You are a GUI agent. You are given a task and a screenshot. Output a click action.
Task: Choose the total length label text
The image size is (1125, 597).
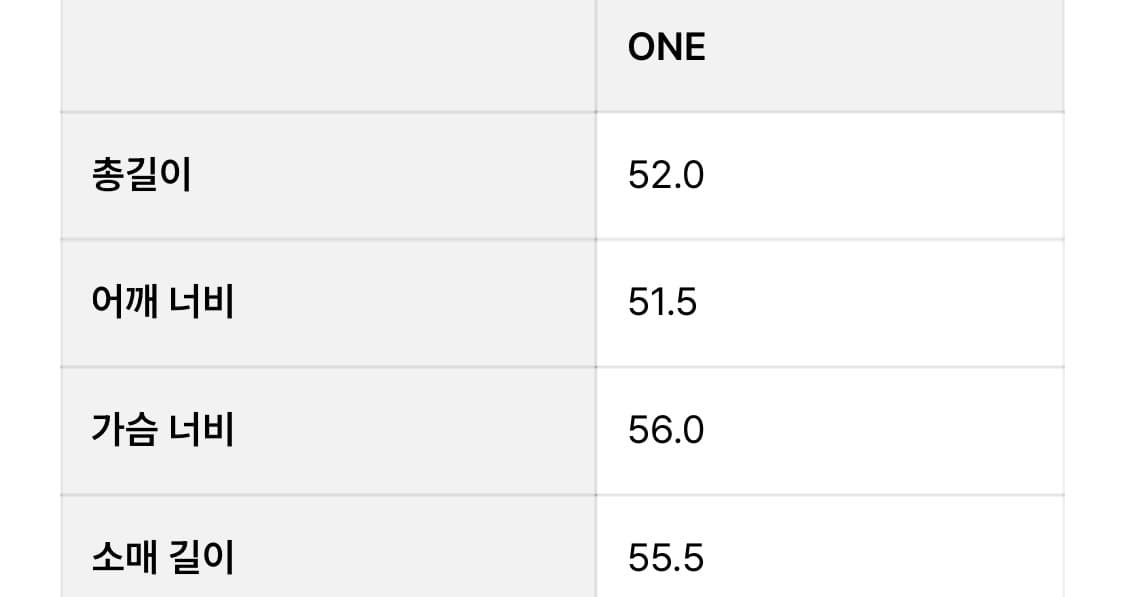point(141,176)
